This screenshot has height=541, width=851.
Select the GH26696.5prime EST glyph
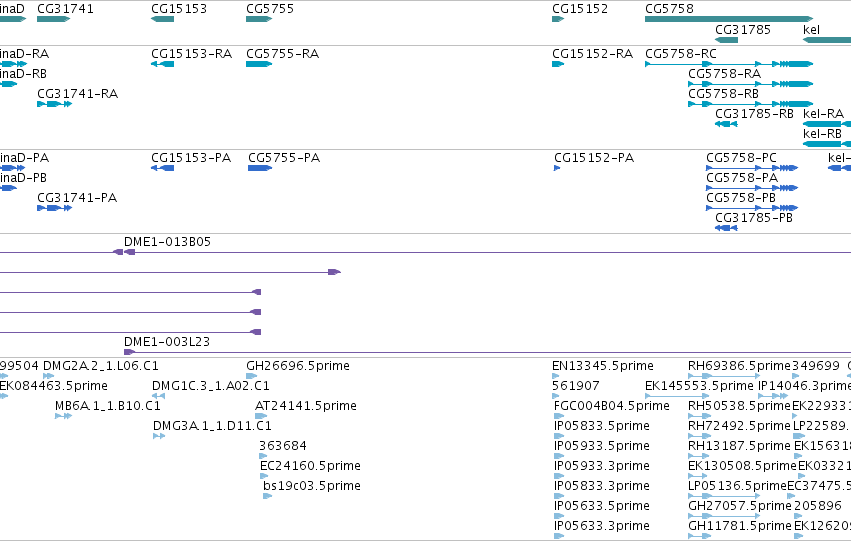pyautogui.click(x=251, y=376)
